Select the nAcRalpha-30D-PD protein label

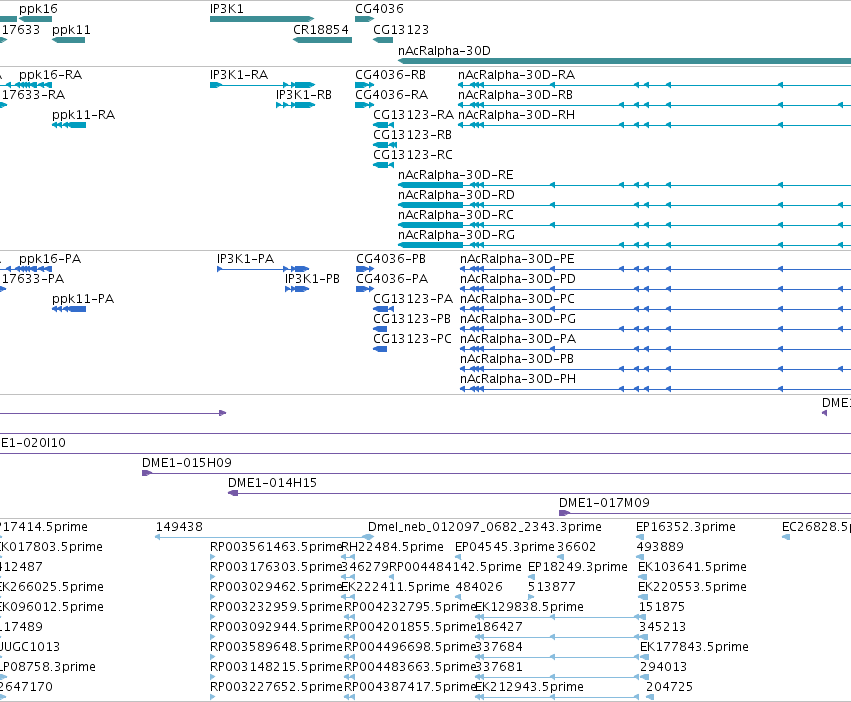click(518, 279)
